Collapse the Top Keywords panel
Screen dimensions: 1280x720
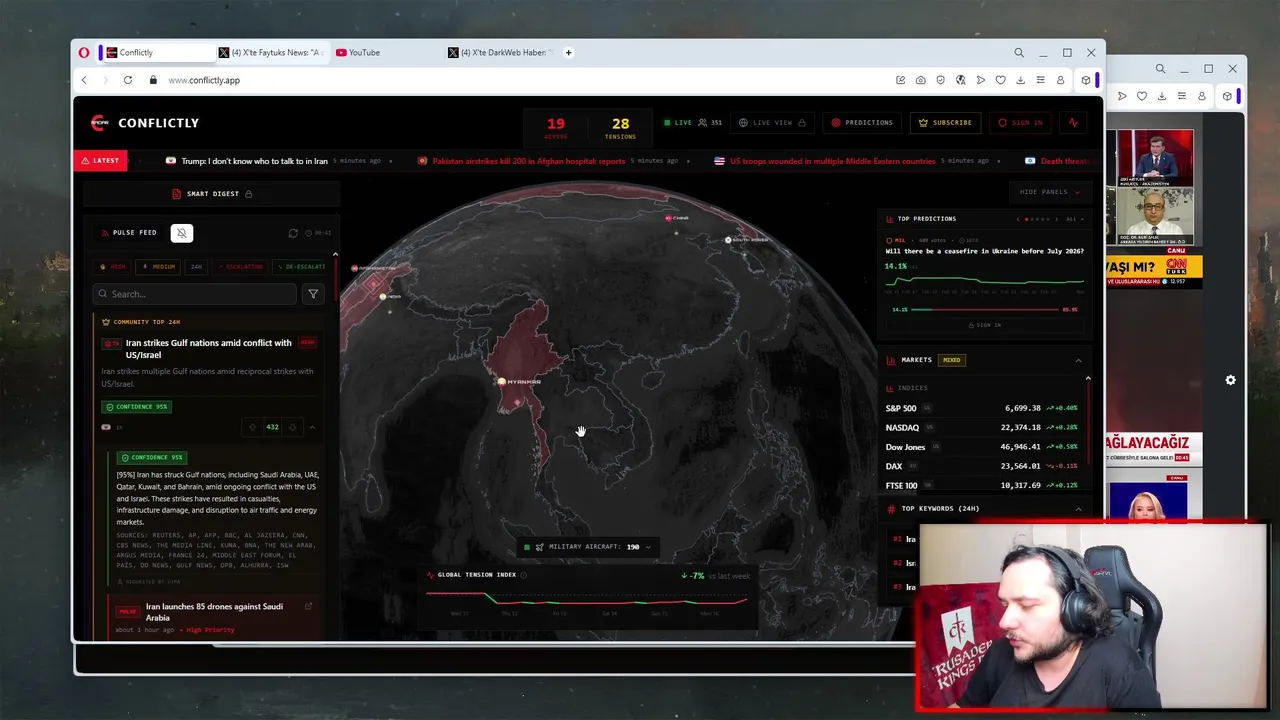coord(1078,509)
